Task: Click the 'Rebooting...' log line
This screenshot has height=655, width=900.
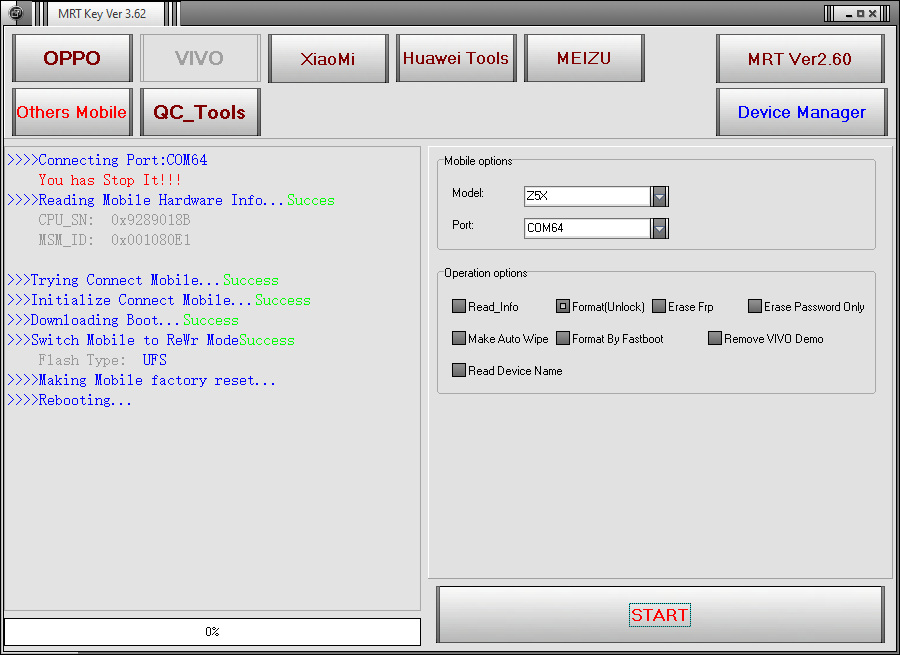Action: (x=69, y=401)
